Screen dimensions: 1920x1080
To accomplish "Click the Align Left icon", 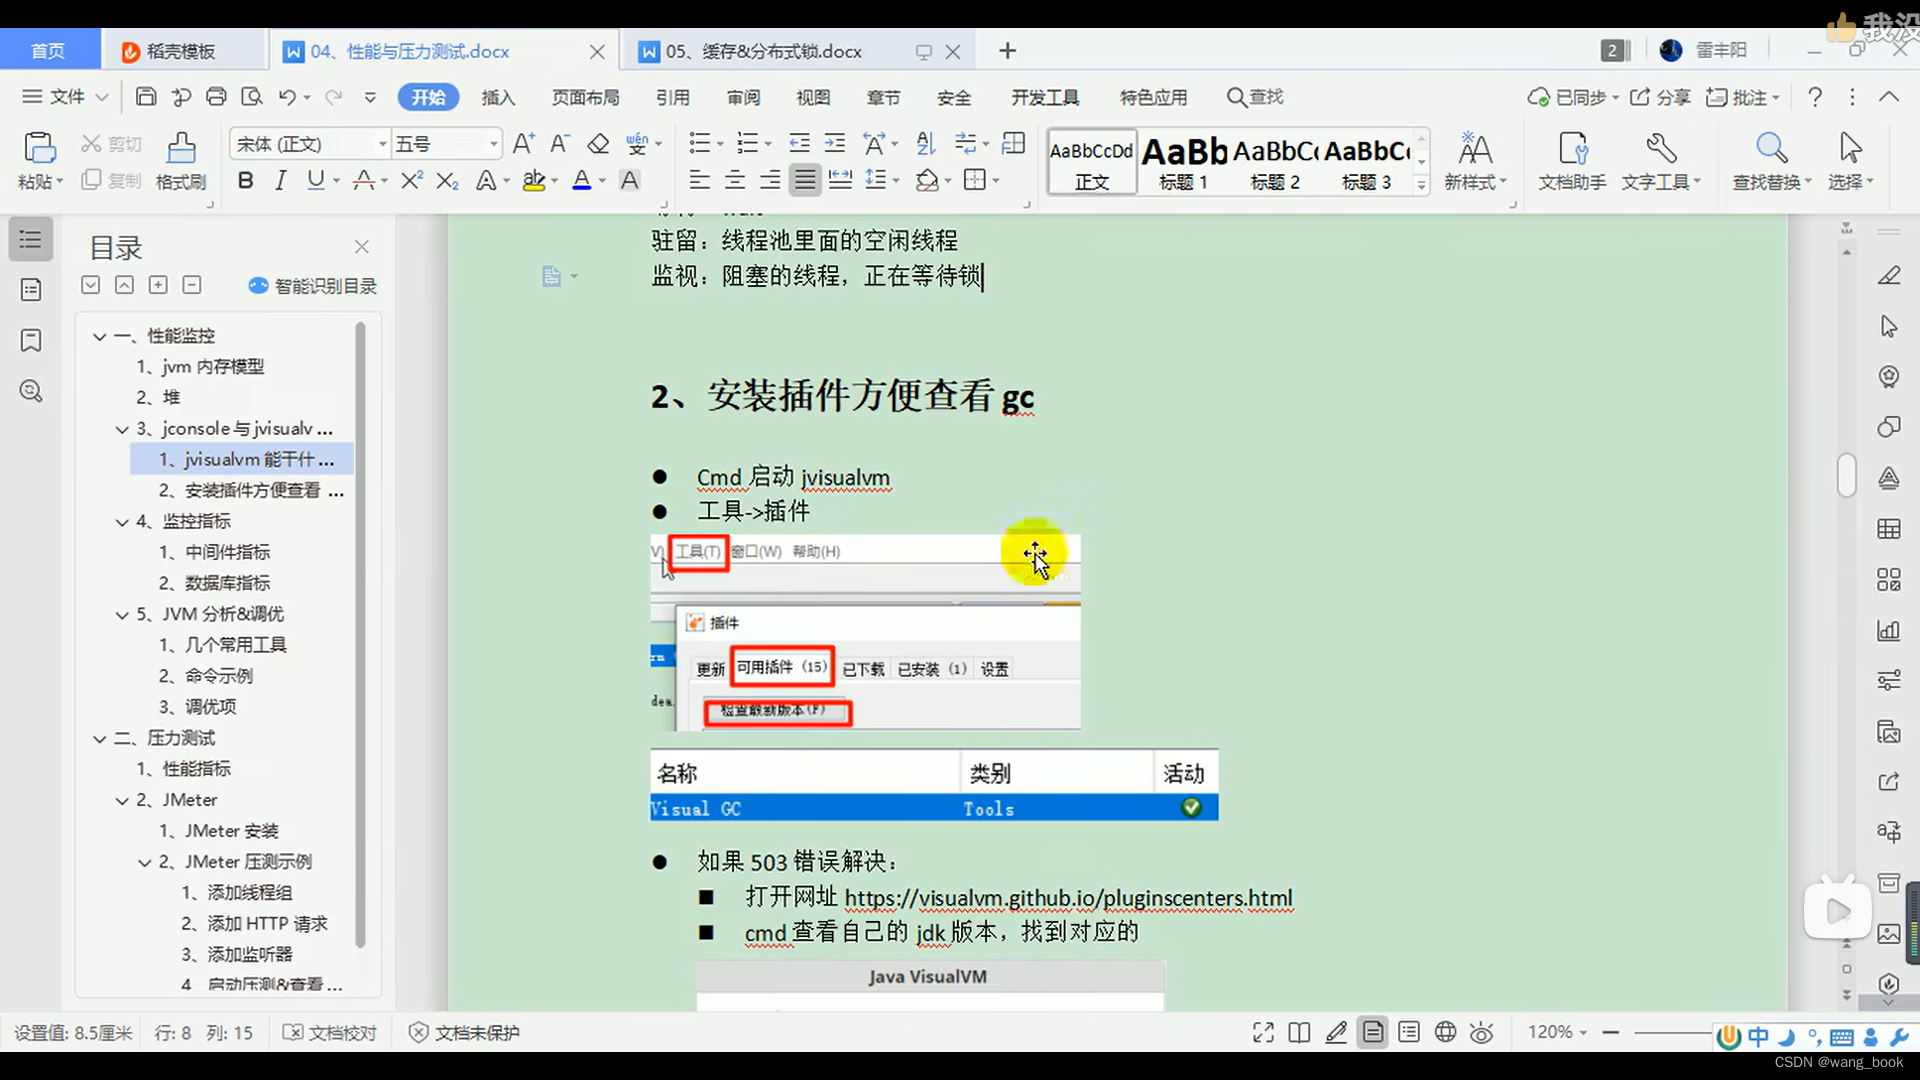I will [700, 181].
